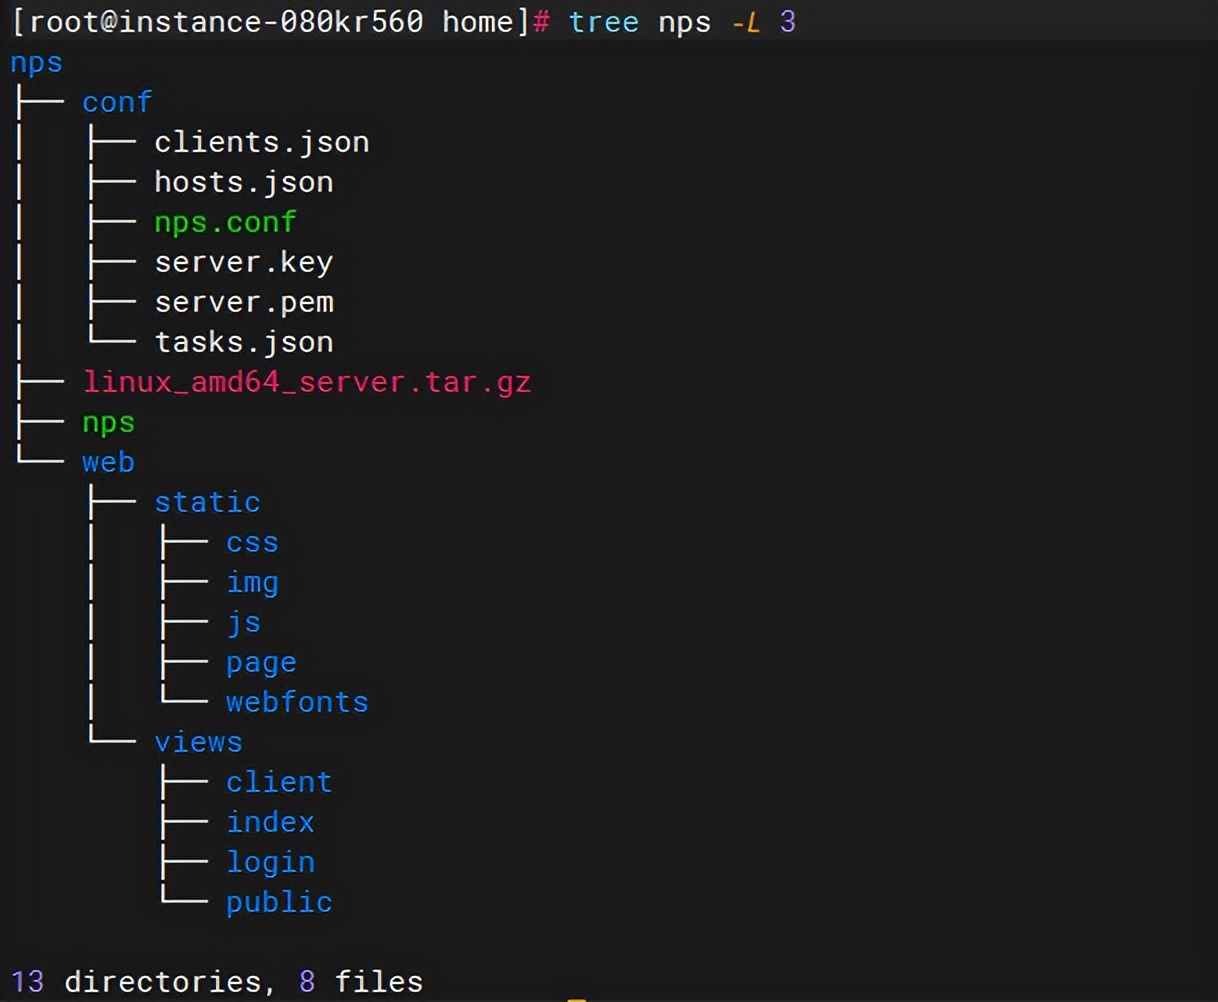
Task: Click the public directory name
Action: (x=279, y=903)
